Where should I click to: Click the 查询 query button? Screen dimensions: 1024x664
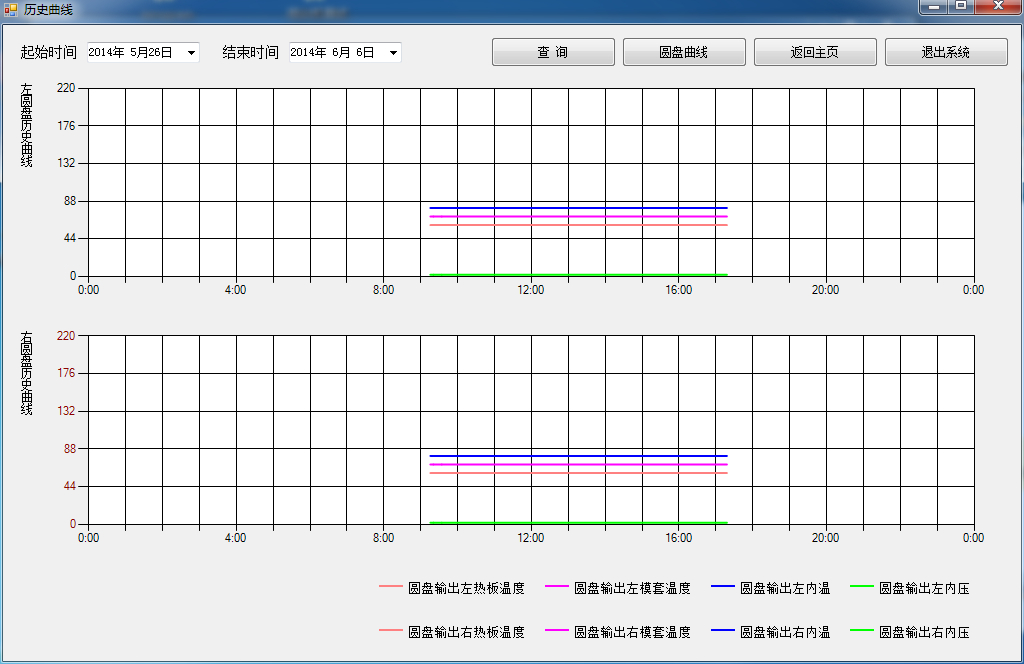coord(553,52)
